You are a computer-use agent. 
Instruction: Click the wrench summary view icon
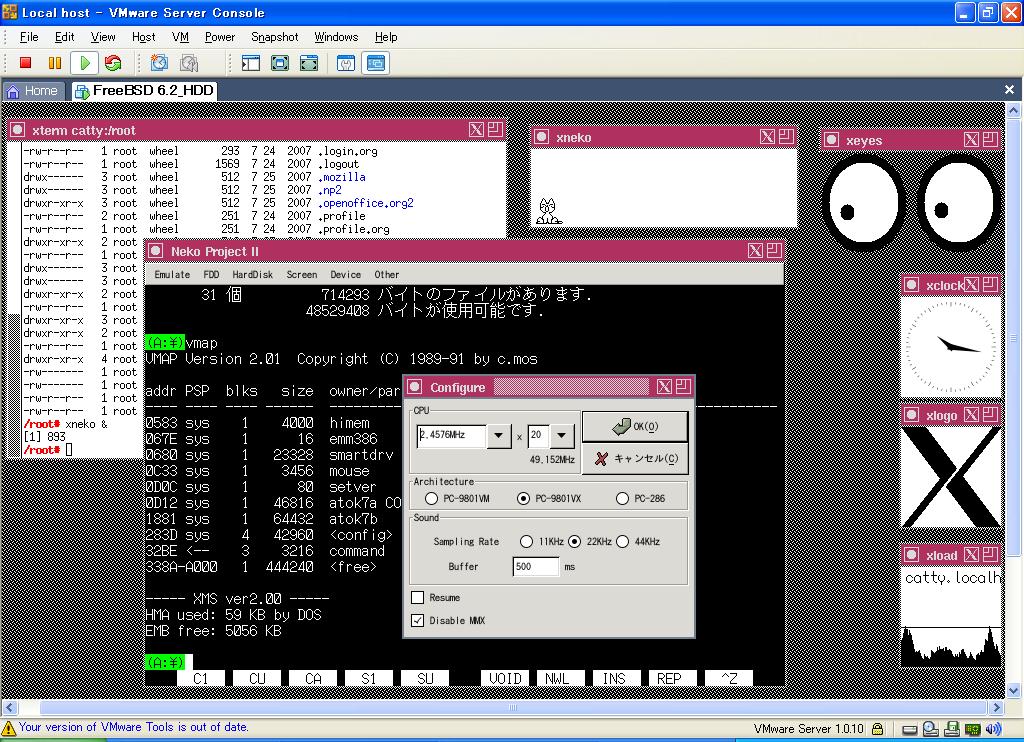(x=346, y=63)
